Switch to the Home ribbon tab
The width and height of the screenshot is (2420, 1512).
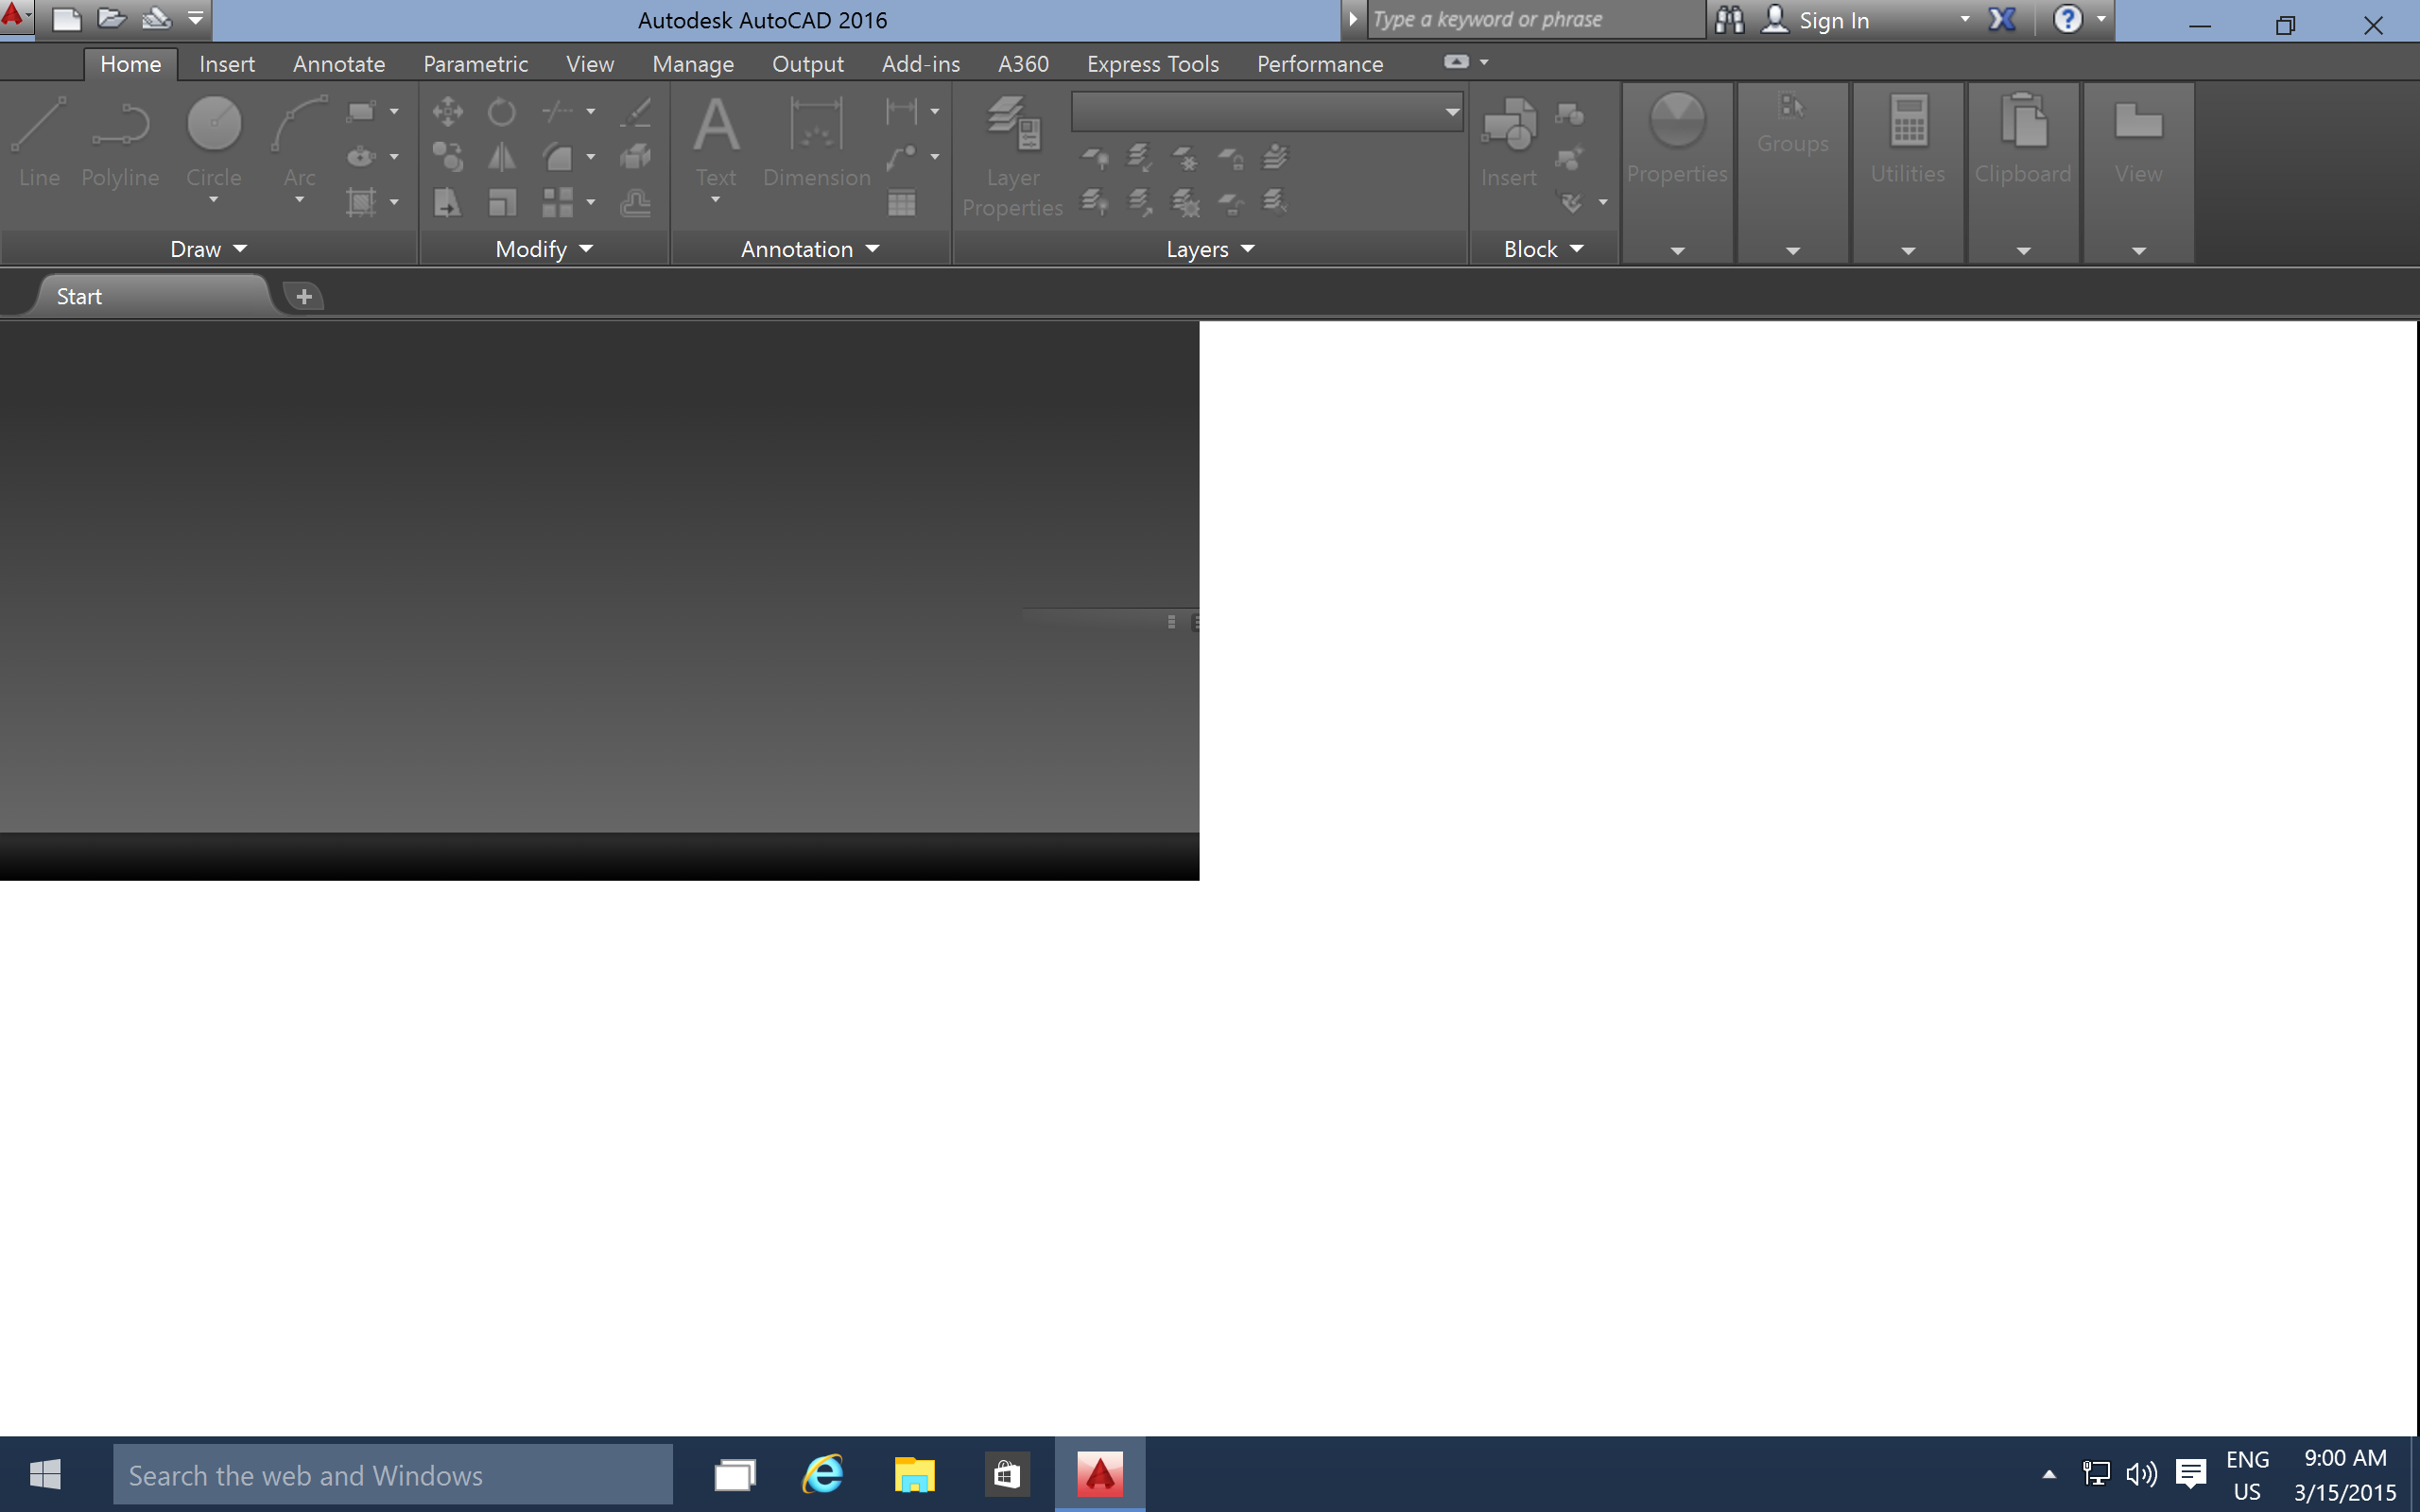tap(130, 64)
